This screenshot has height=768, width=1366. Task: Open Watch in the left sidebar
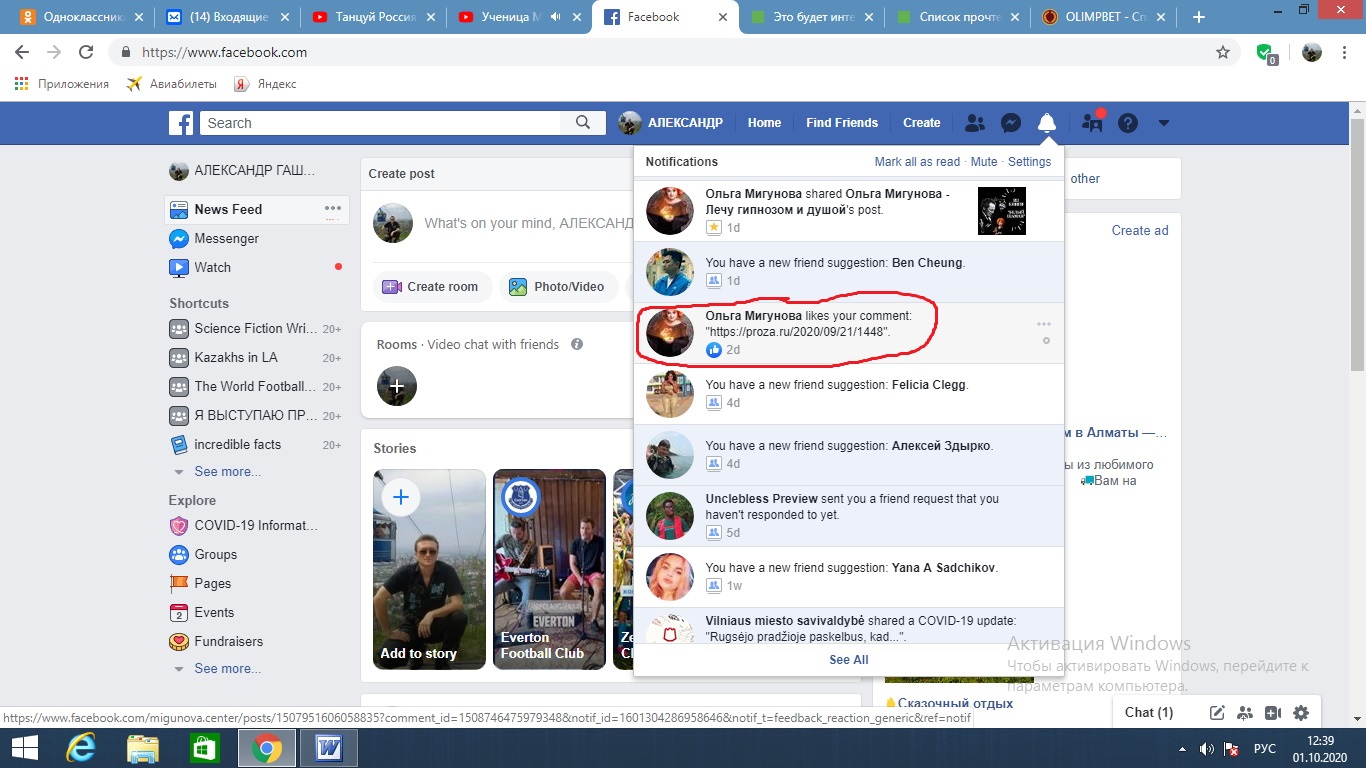pos(212,268)
